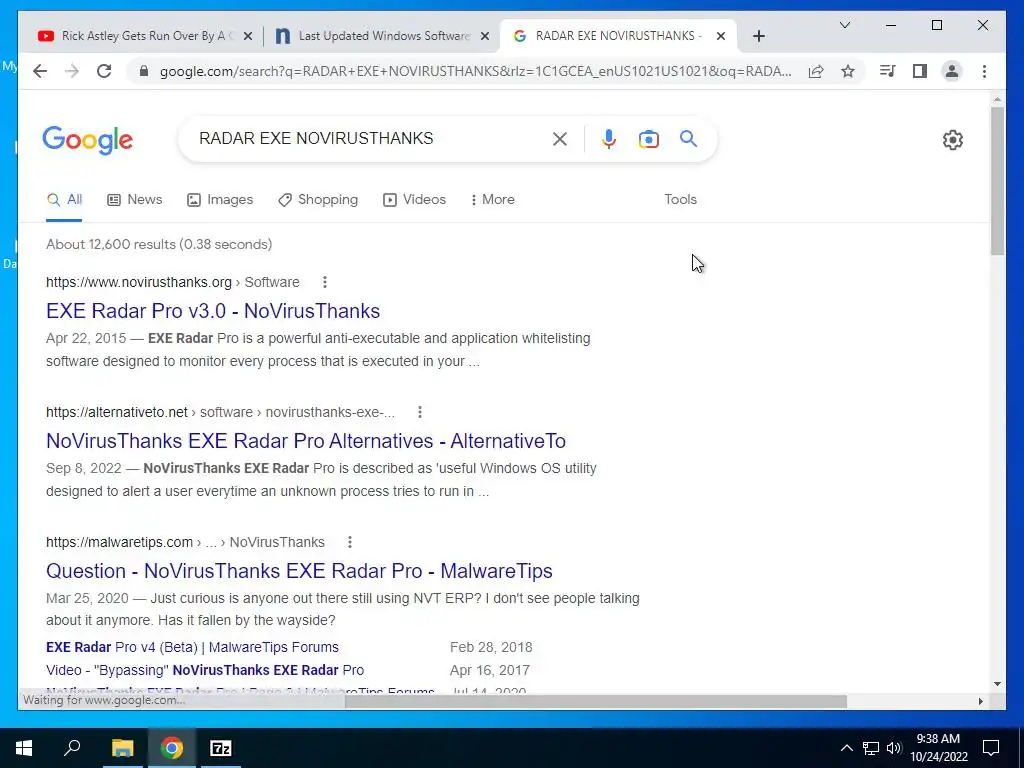Open the tab search dropdown chevron
Screen dimensions: 1024x768
[x=844, y=25]
